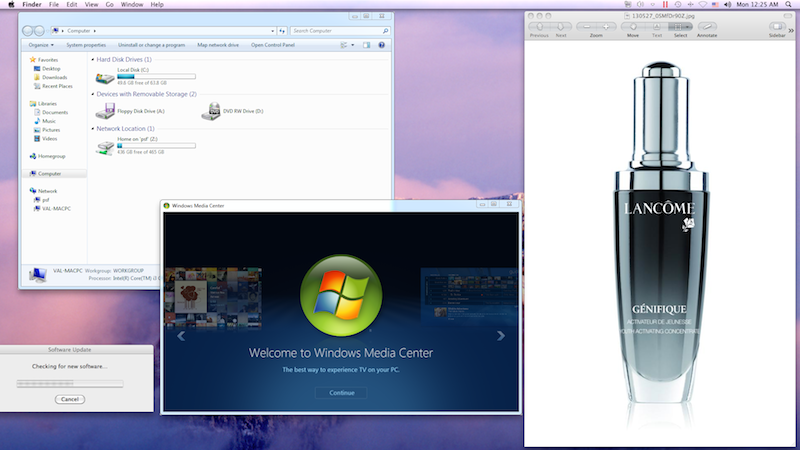Click right arrow in Windows Media Center
Viewport: 800px width, 450px height.
[501, 336]
